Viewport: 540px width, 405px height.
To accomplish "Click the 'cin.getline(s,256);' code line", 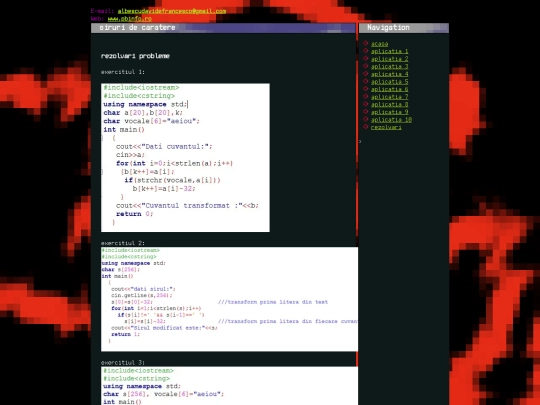I will pos(141,295).
